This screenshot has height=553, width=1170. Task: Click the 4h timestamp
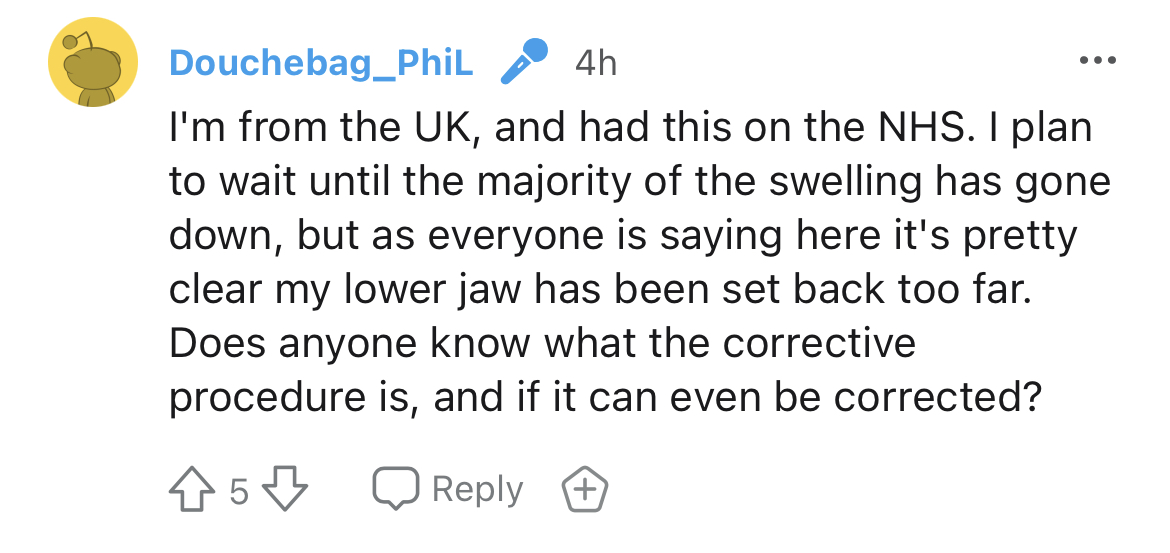coord(596,63)
